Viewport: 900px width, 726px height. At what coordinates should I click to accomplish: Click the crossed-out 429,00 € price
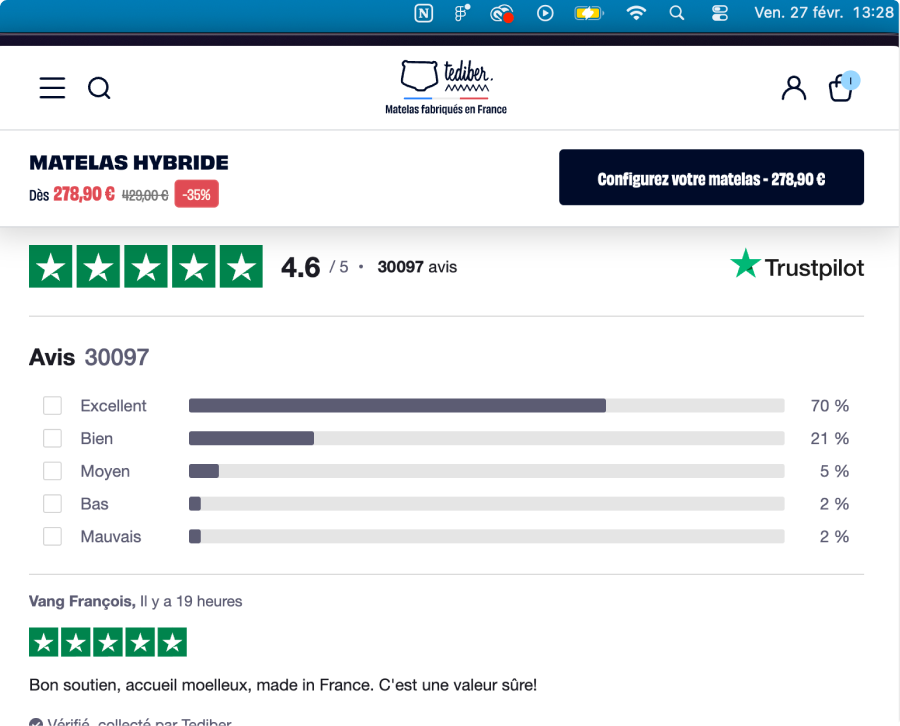(x=145, y=196)
